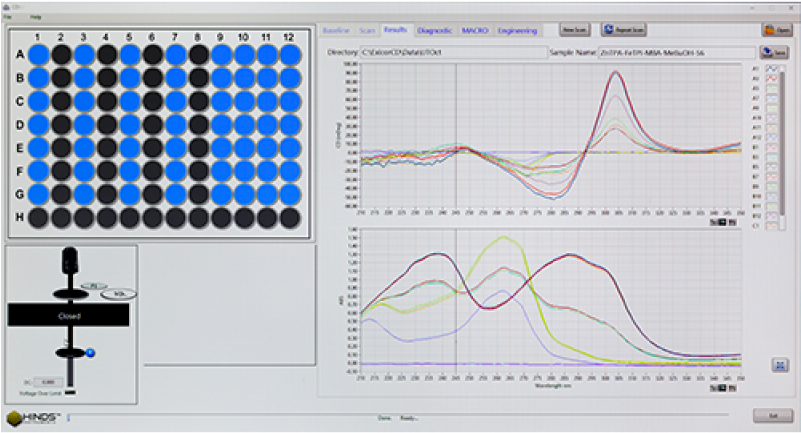This screenshot has width=801, height=433.
Task: Click the blue indicator on the optical diagram
Action: 89,352
